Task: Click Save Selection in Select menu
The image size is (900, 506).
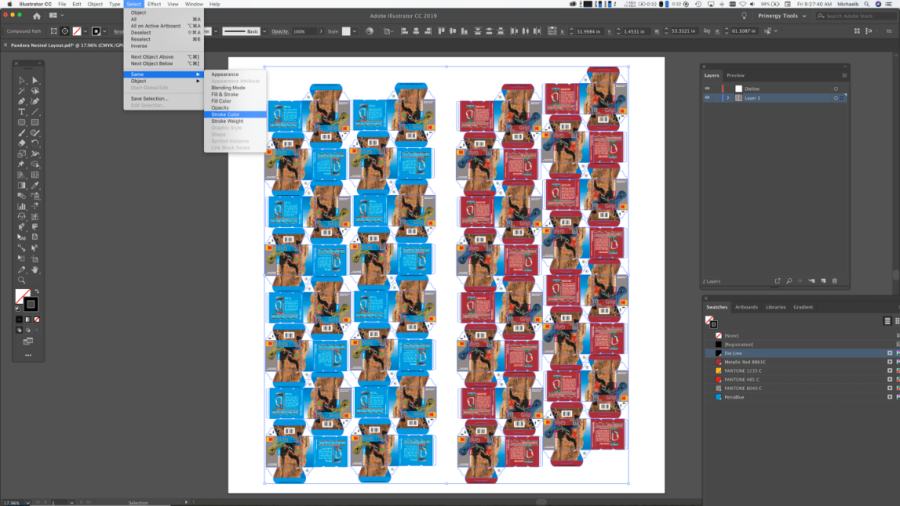Action: pos(150,98)
